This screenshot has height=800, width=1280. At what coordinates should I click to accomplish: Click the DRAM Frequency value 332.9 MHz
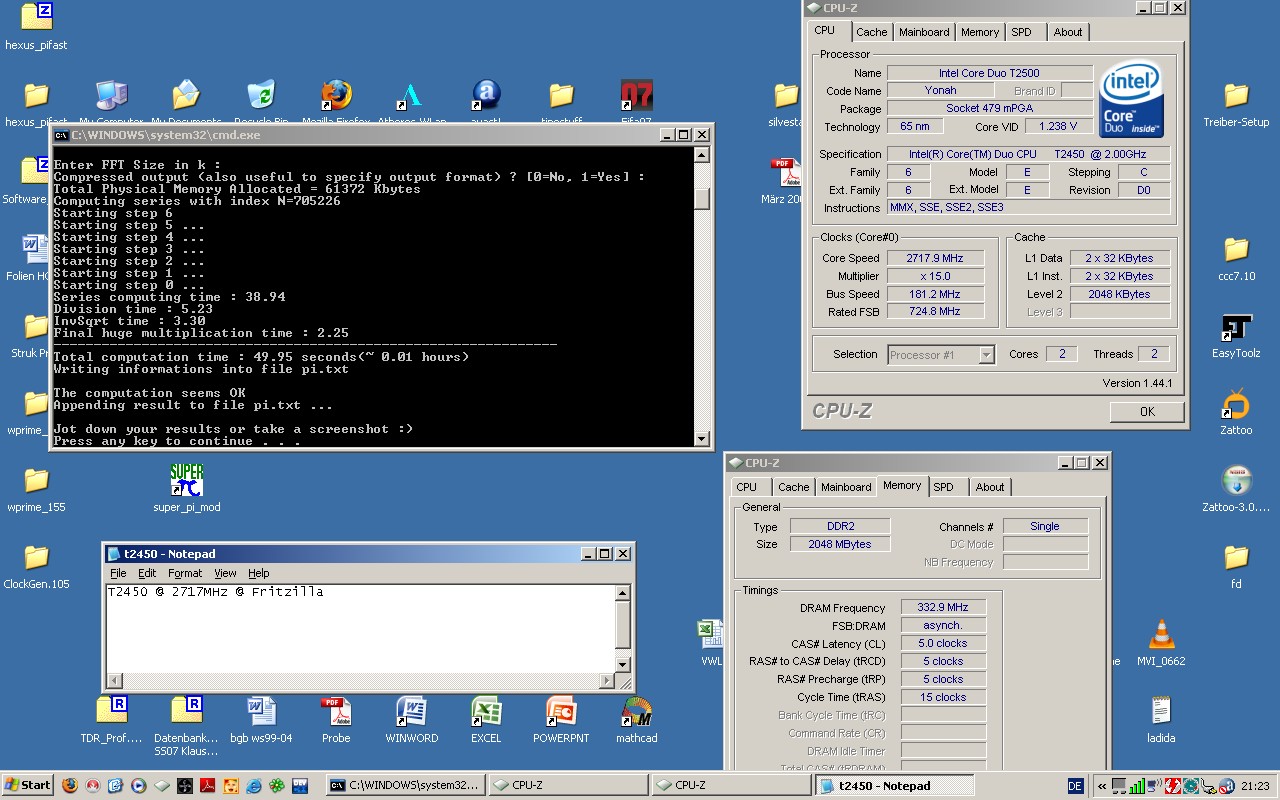click(942, 607)
